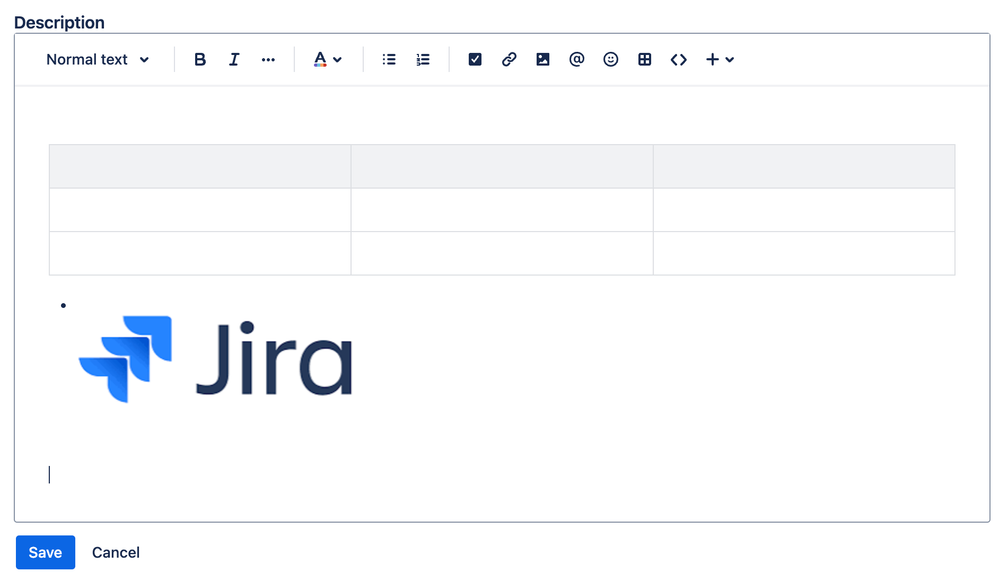Insert a numbered list

click(423, 59)
